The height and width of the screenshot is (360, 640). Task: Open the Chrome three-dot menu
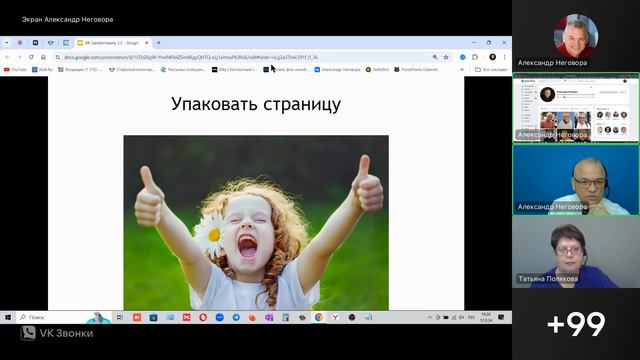click(x=504, y=57)
